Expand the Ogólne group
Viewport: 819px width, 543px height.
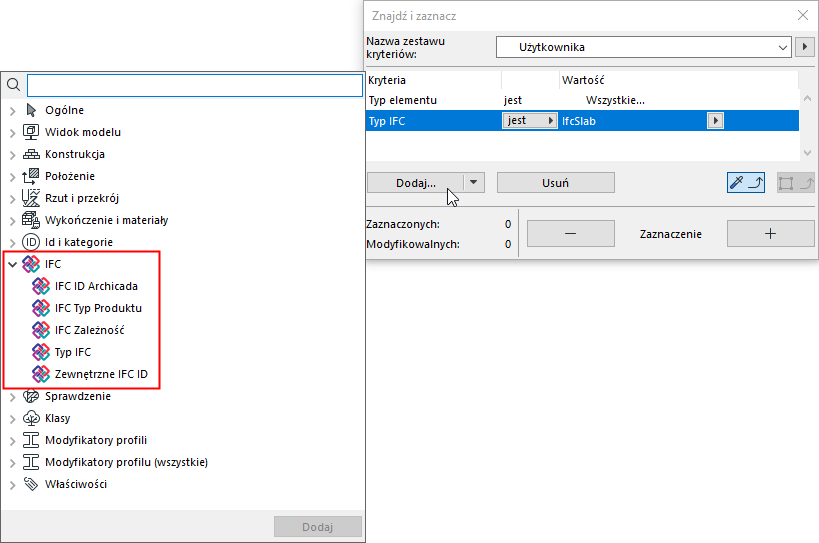tap(13, 111)
